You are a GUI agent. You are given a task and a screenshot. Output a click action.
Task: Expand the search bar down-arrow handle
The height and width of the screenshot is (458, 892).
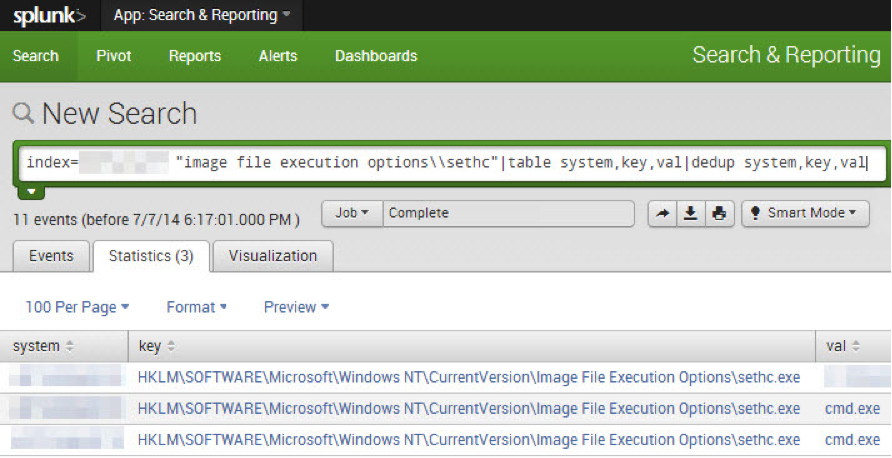point(31,192)
